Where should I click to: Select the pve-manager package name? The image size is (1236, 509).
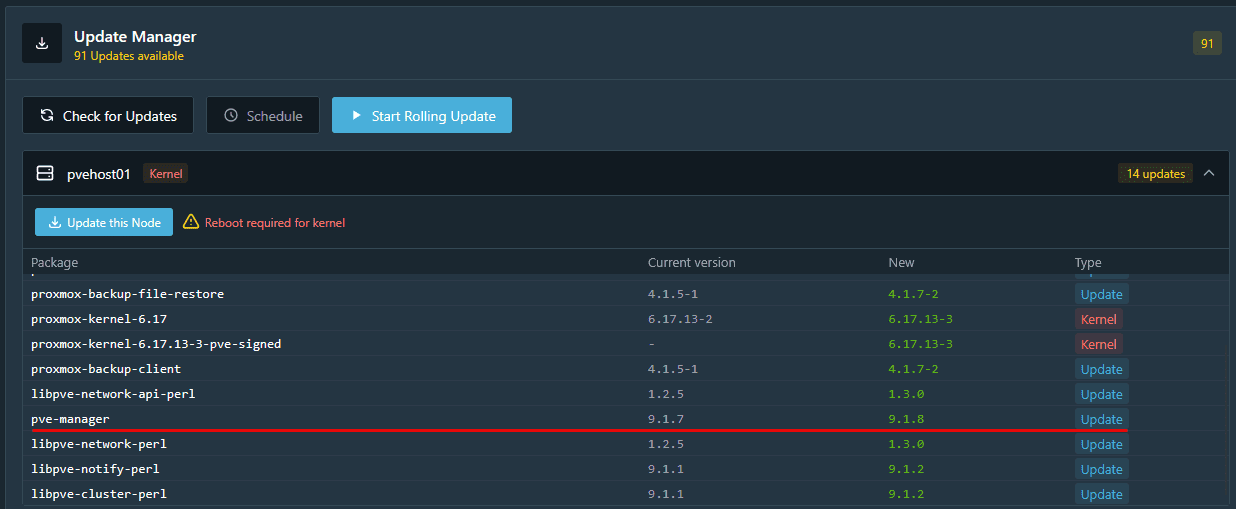[70, 419]
